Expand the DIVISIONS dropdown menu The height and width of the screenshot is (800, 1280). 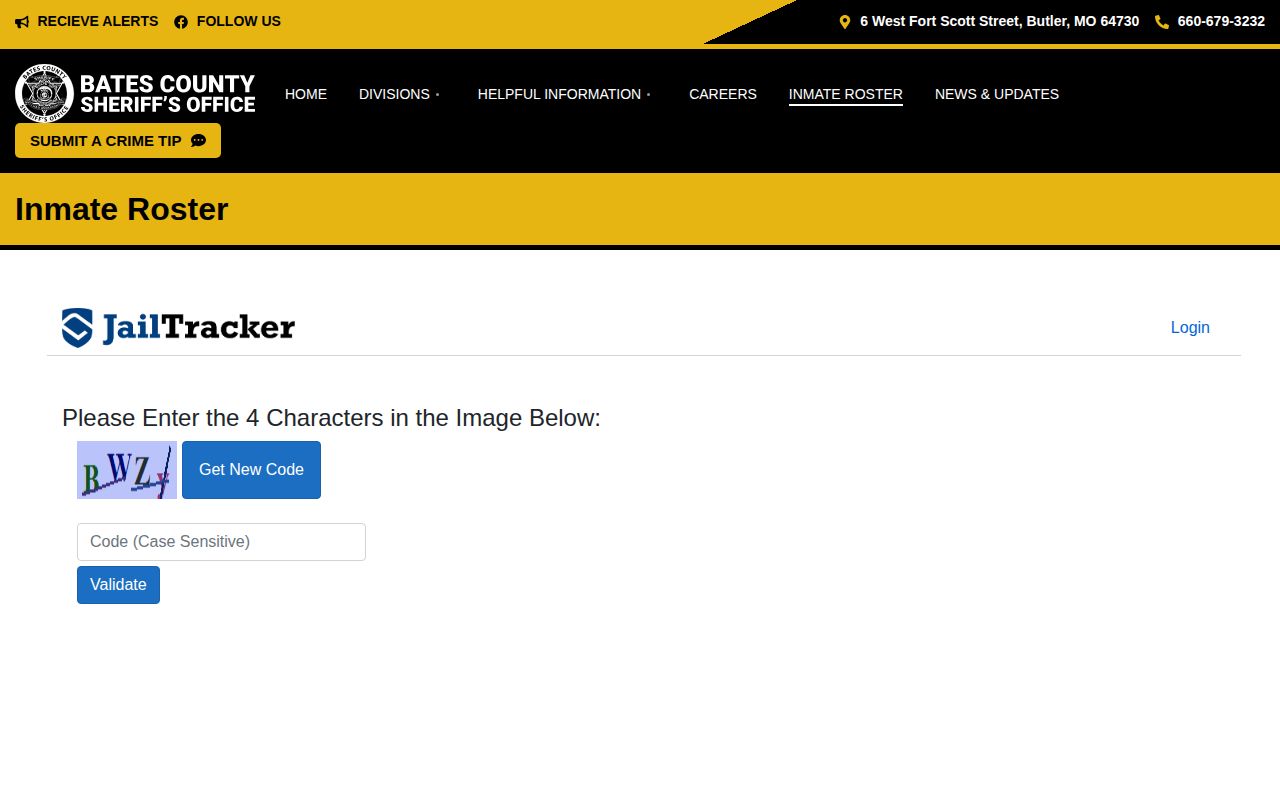point(399,94)
